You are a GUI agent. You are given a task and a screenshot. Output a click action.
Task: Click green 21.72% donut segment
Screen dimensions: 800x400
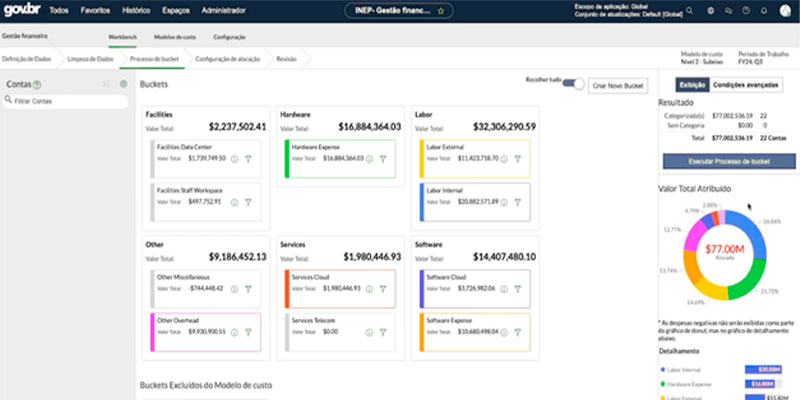749,280
